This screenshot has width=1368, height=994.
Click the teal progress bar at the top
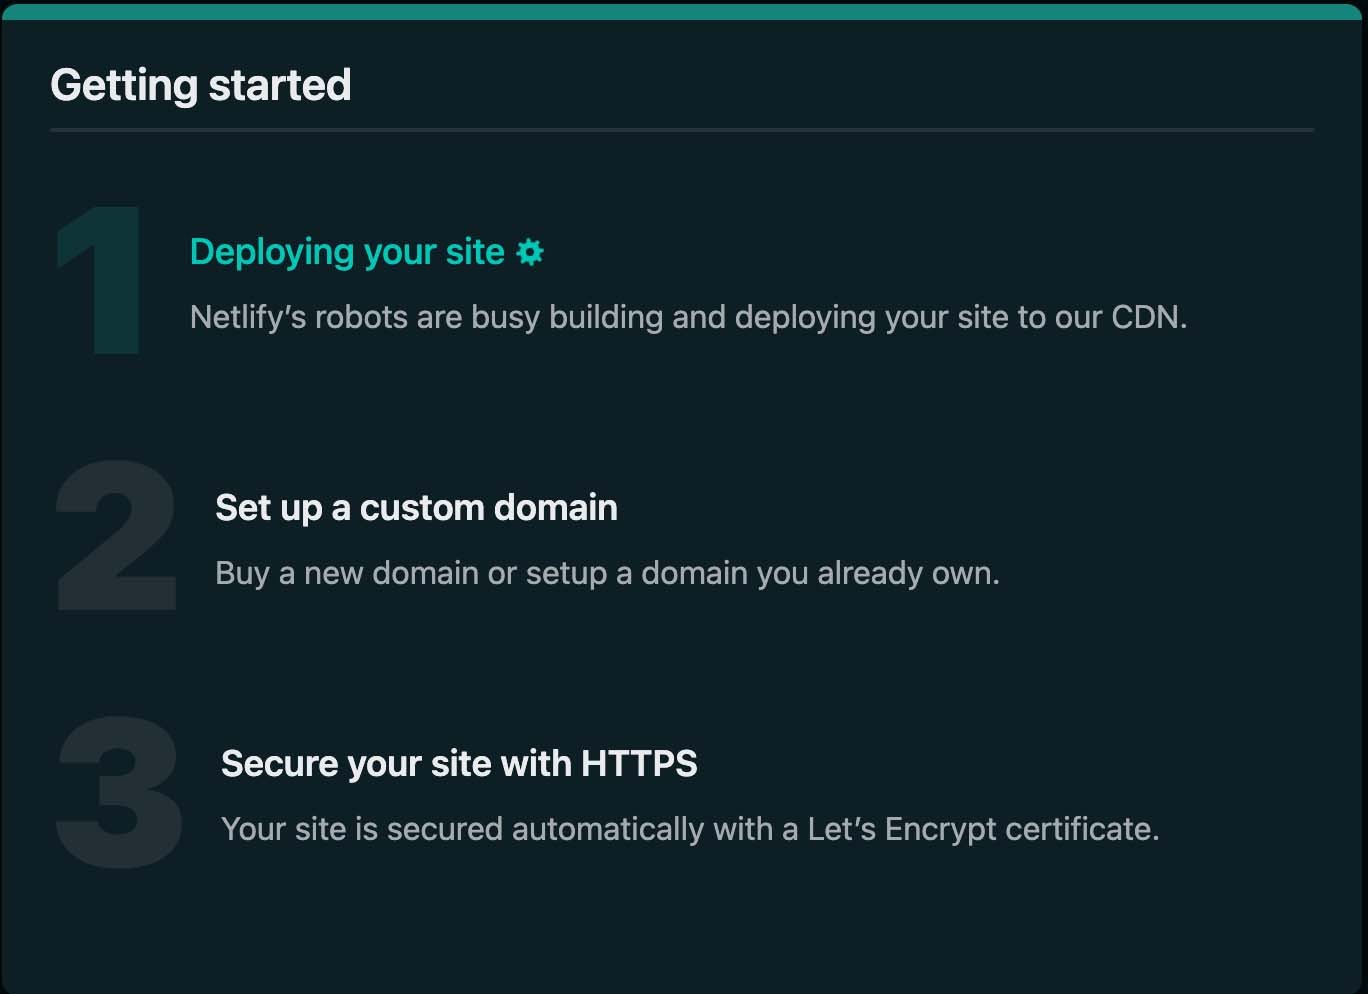pyautogui.click(x=684, y=10)
